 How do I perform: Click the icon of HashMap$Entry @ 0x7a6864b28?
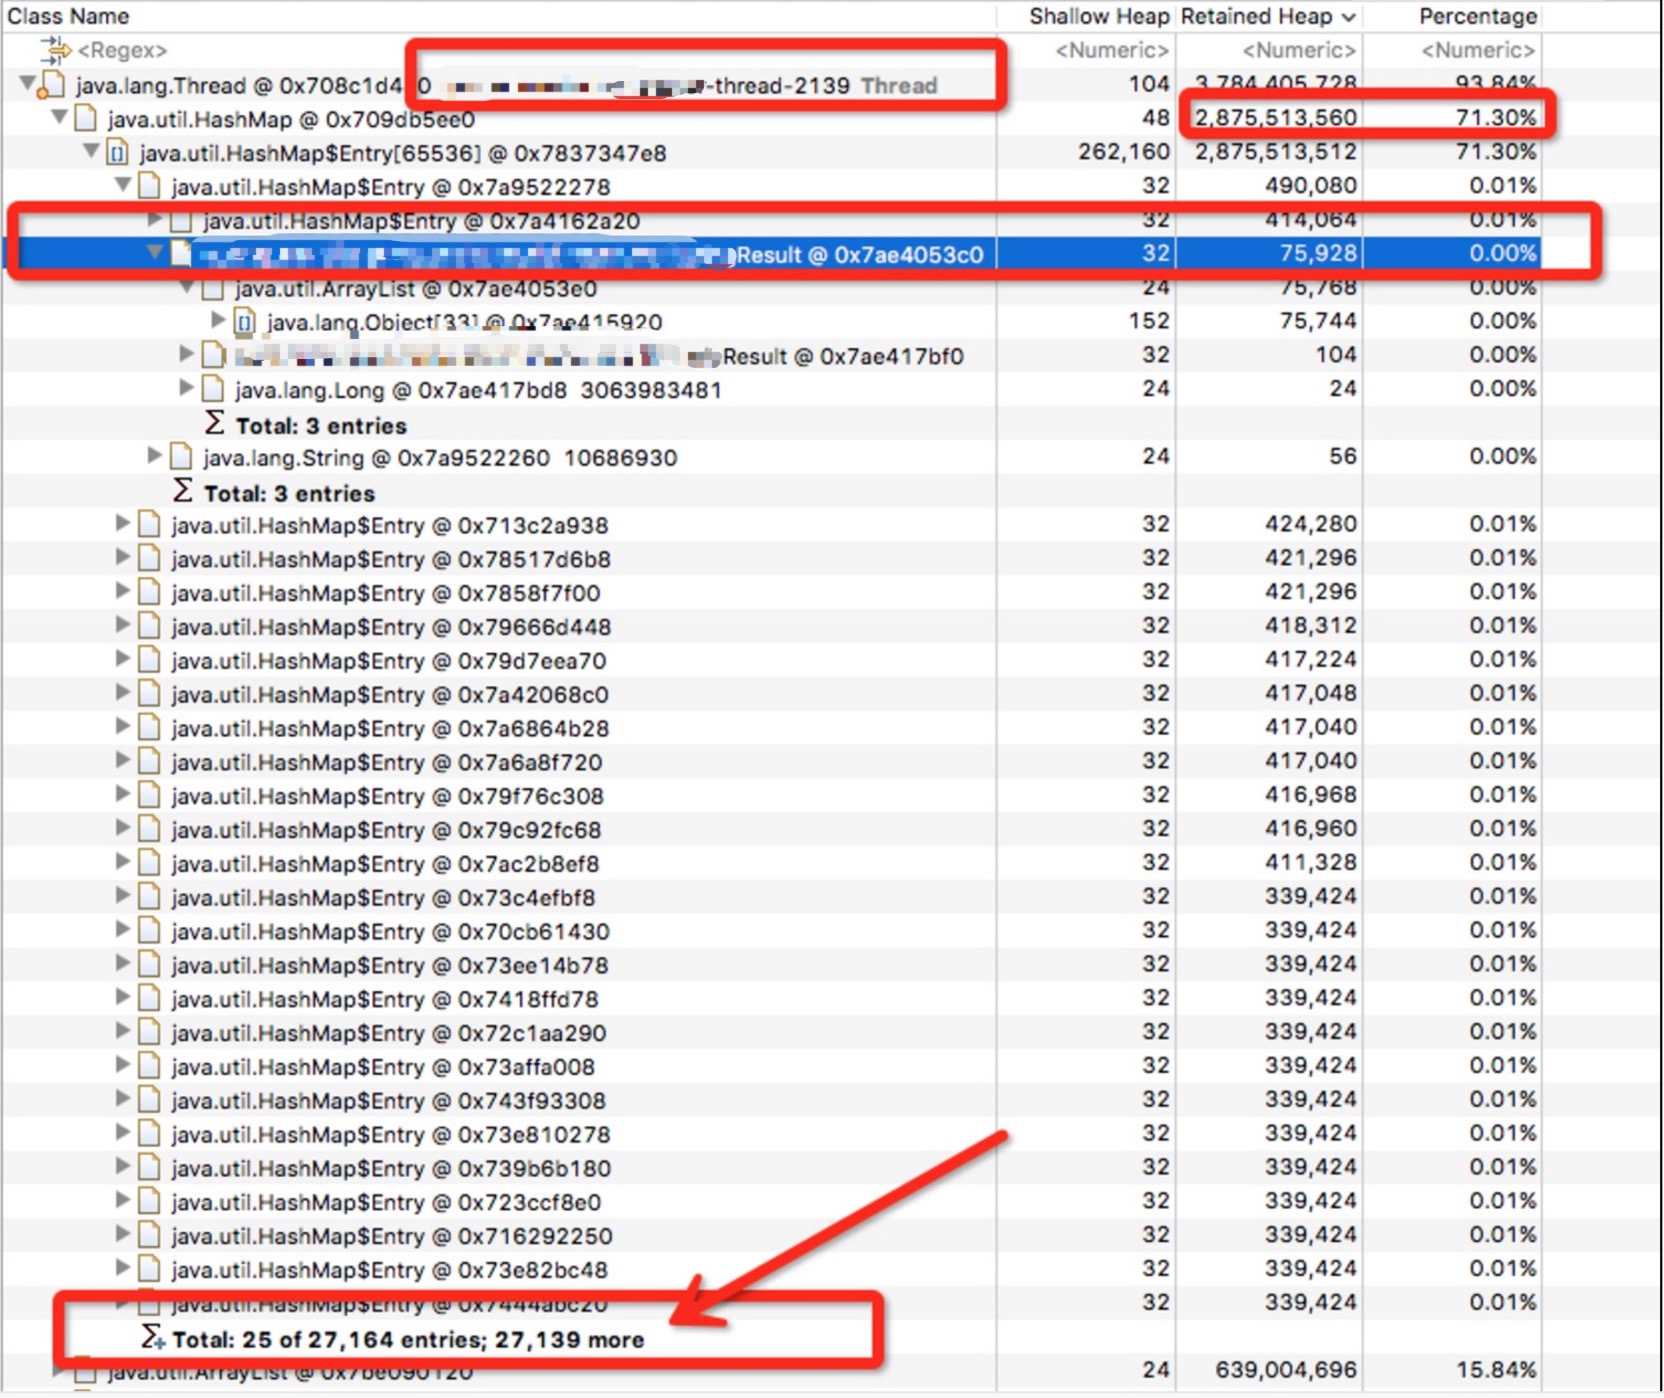[x=150, y=728]
